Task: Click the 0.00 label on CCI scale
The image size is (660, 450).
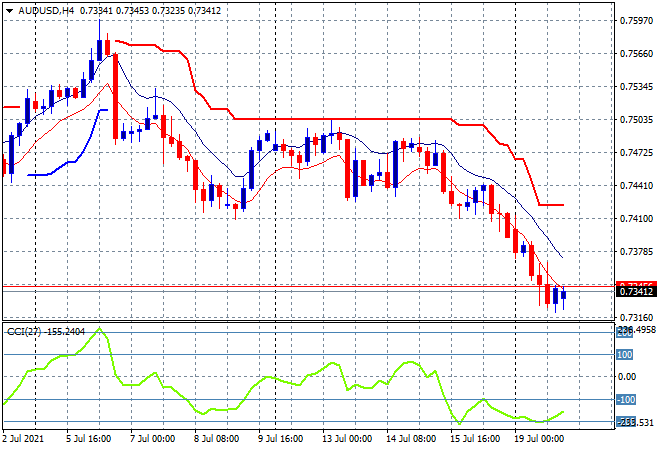Action: click(628, 377)
